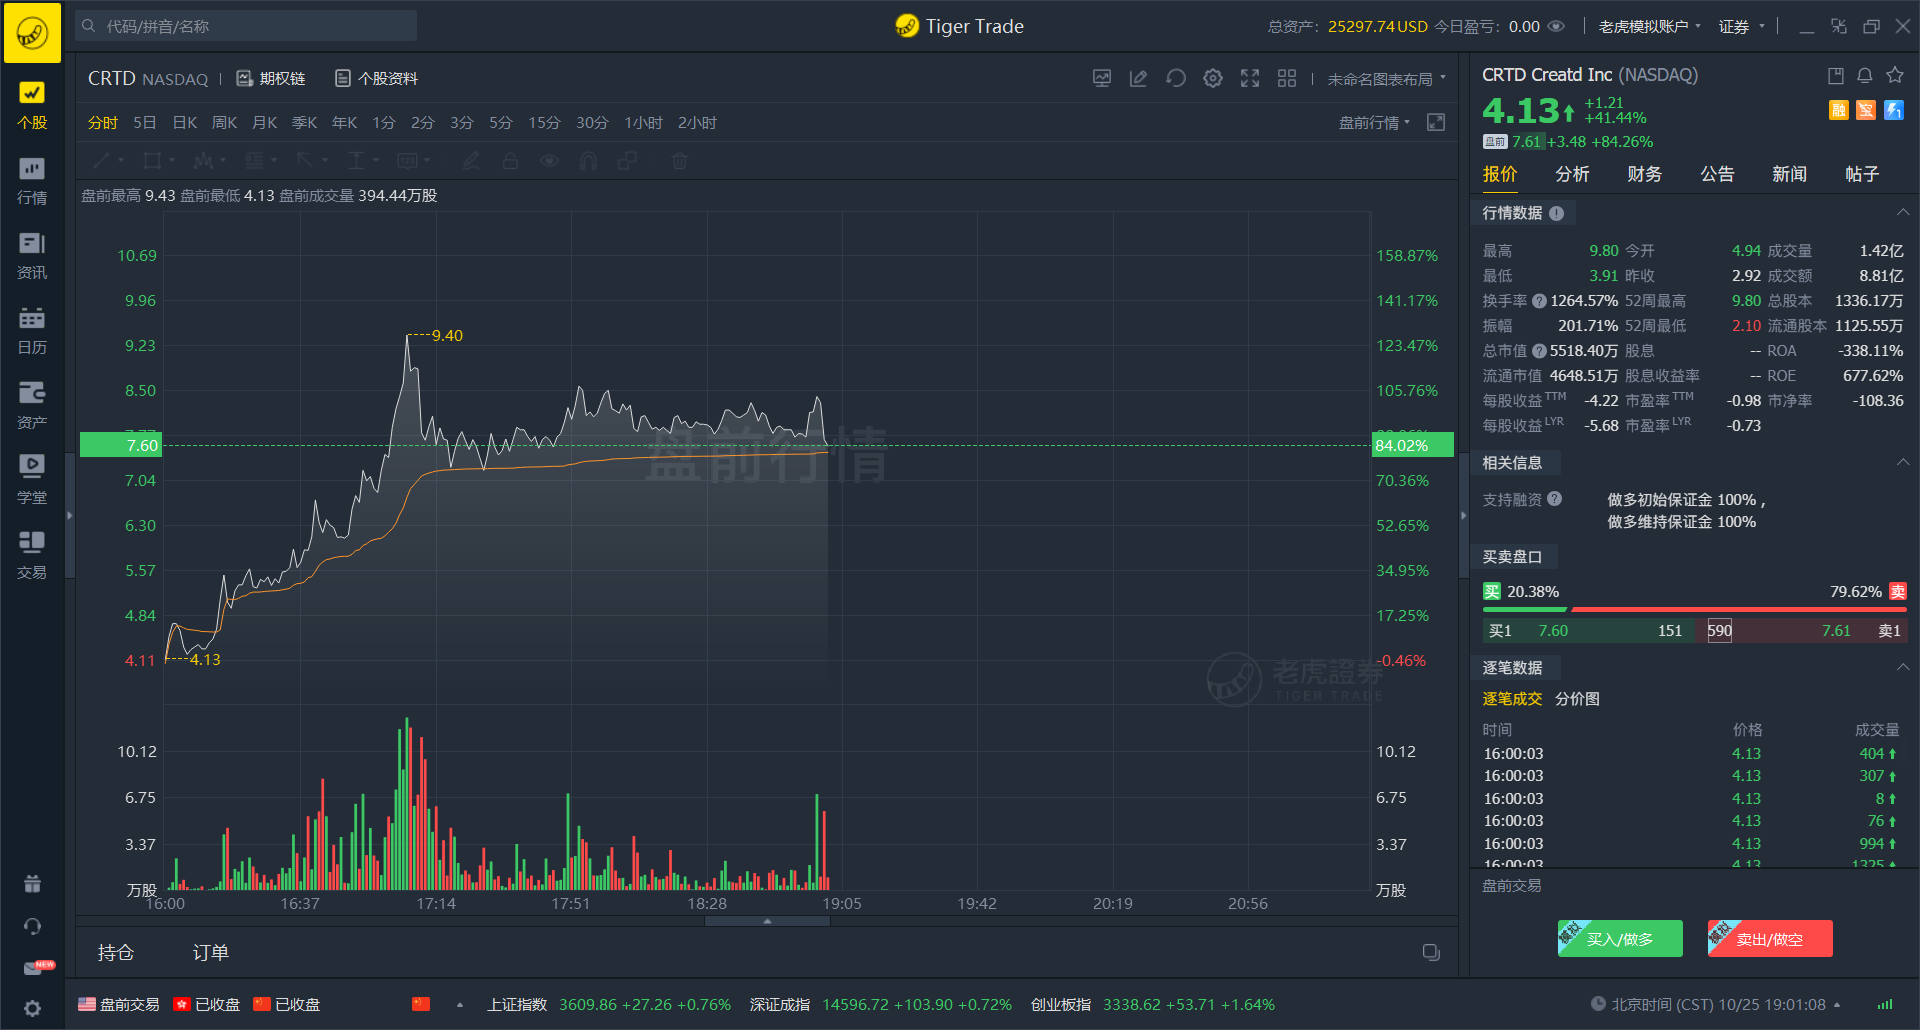The height and width of the screenshot is (1030, 1920).
Task: Open settings gear at sidebar bottom
Action: coord(32,1008)
